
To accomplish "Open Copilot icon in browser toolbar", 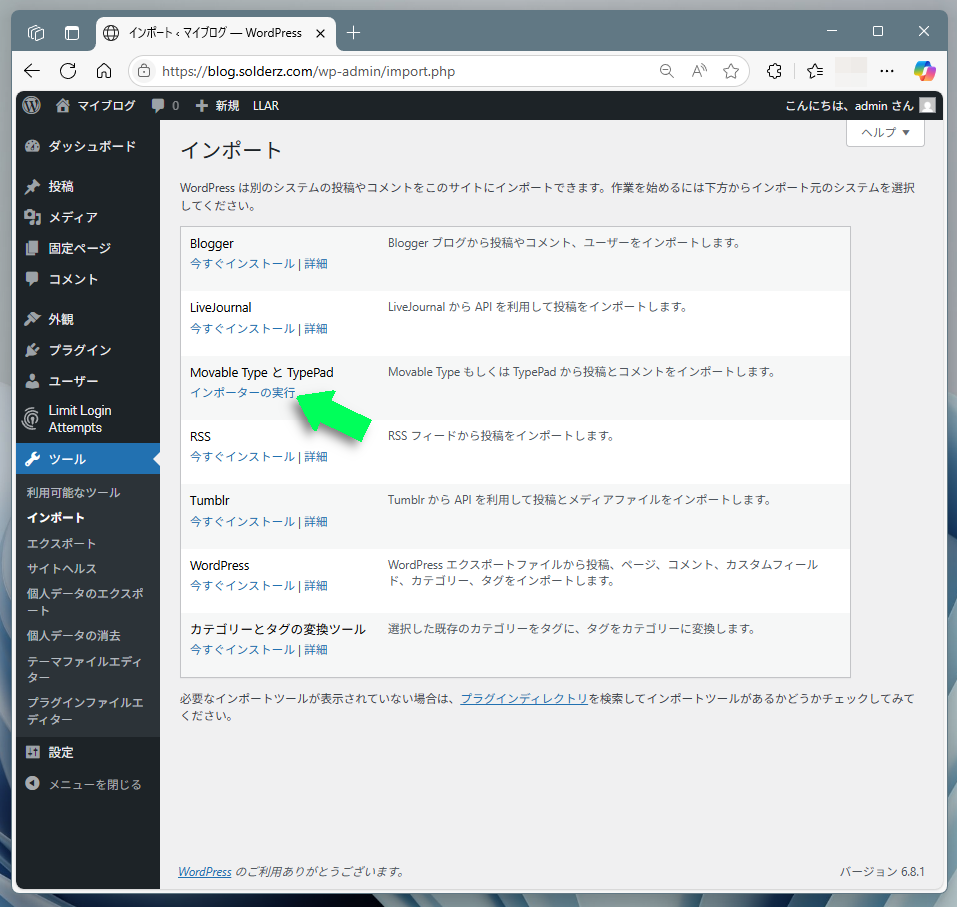I will coord(924,71).
